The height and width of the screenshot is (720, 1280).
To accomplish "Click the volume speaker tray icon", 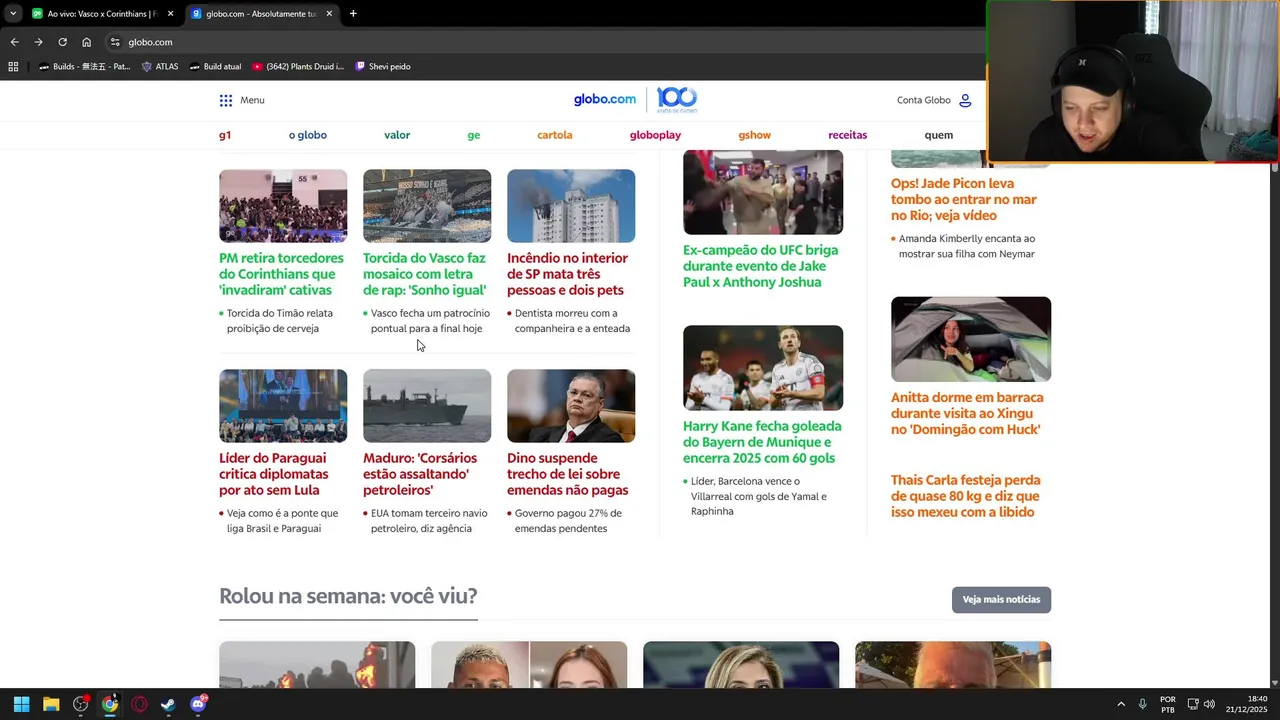I will [1210, 704].
